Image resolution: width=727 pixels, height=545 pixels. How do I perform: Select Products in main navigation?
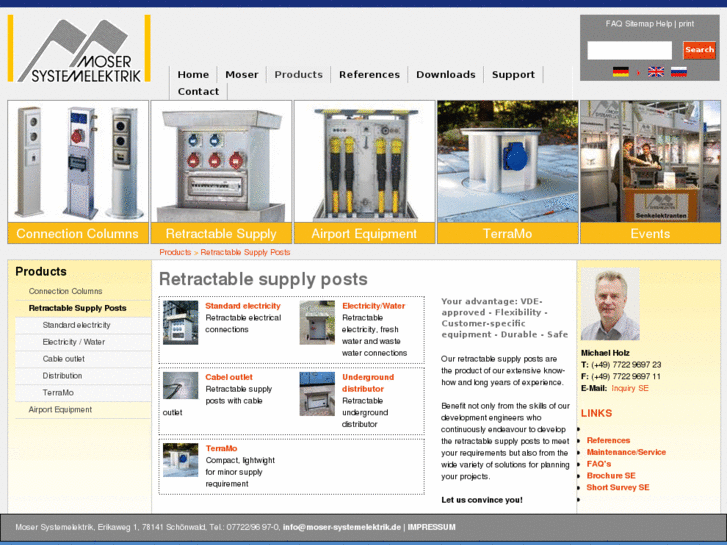[x=299, y=75]
